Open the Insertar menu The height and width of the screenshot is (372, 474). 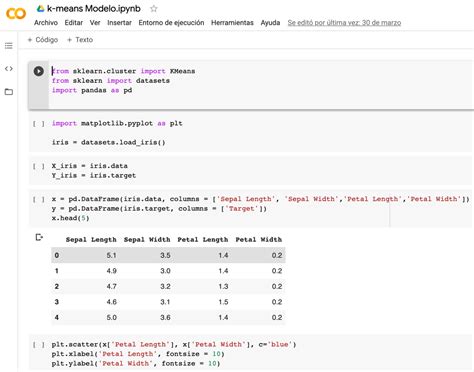coord(119,23)
